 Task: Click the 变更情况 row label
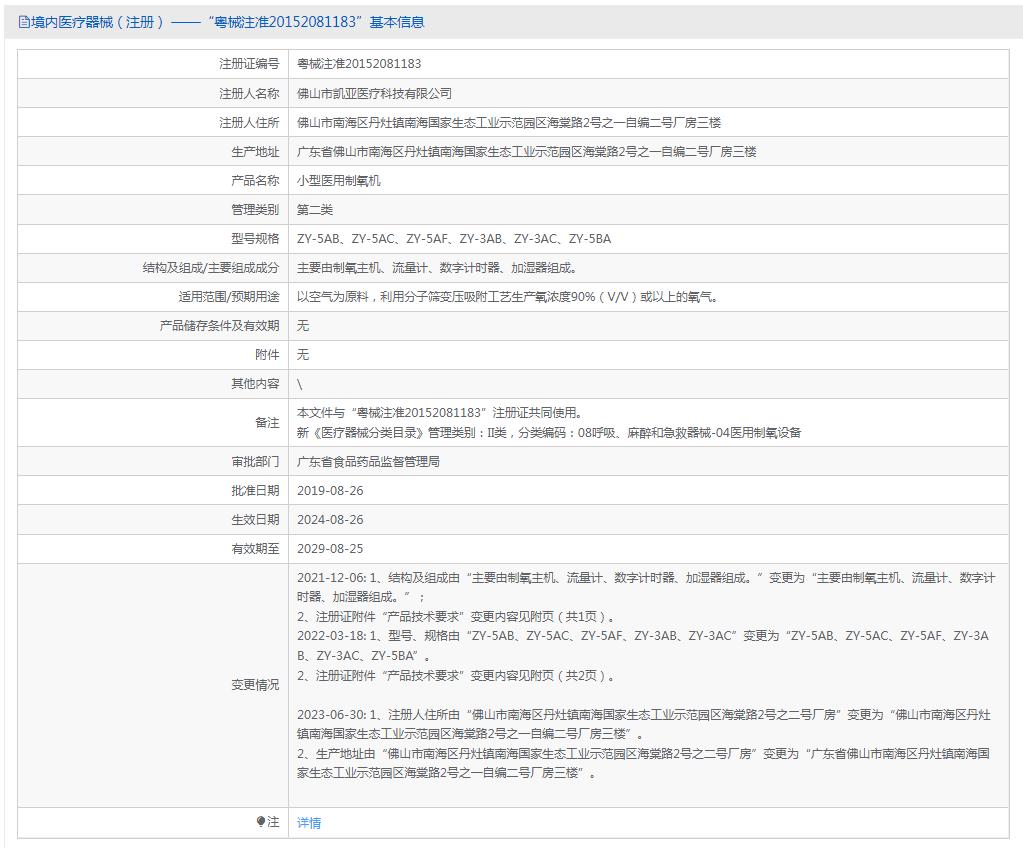pyautogui.click(x=255, y=685)
